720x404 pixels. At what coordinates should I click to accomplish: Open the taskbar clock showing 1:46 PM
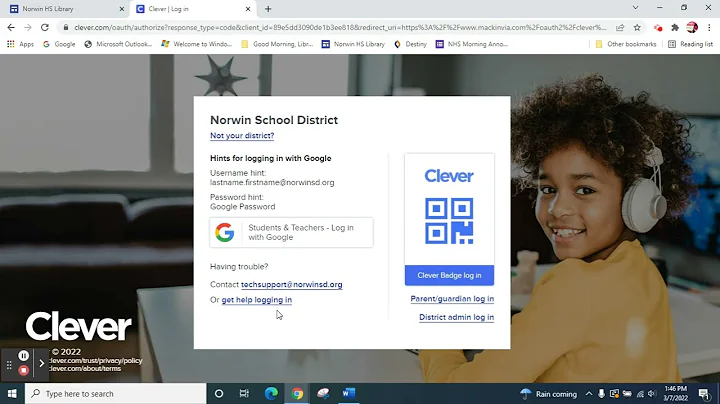[x=675, y=394]
